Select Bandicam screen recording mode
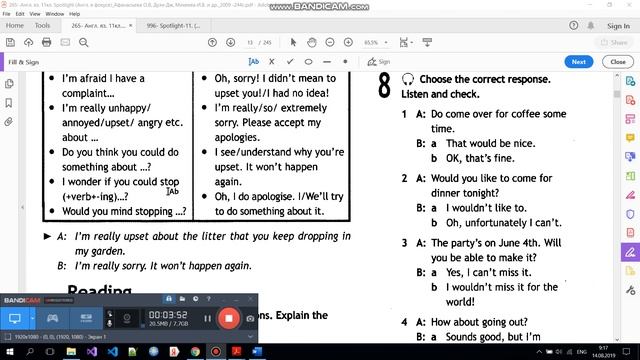This screenshot has height=360, width=640. coord(15,318)
